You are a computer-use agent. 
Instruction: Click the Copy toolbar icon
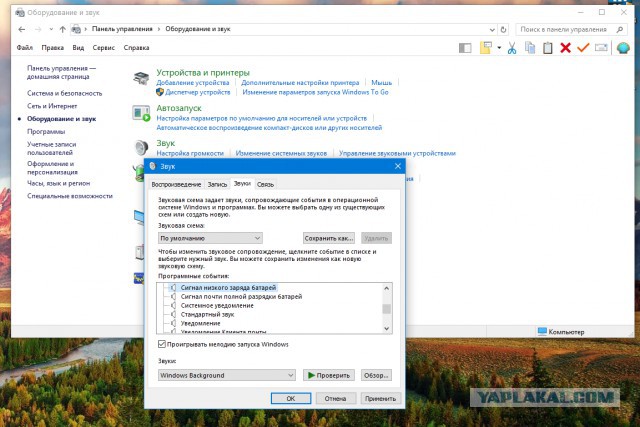coord(530,48)
